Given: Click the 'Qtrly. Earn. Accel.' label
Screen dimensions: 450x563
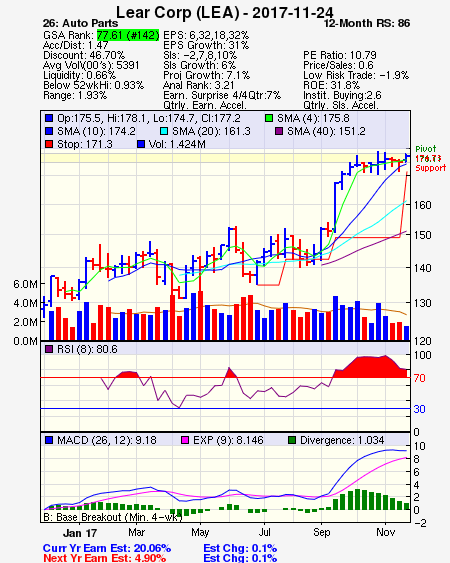Looking at the screenshot, I should point(205,105).
